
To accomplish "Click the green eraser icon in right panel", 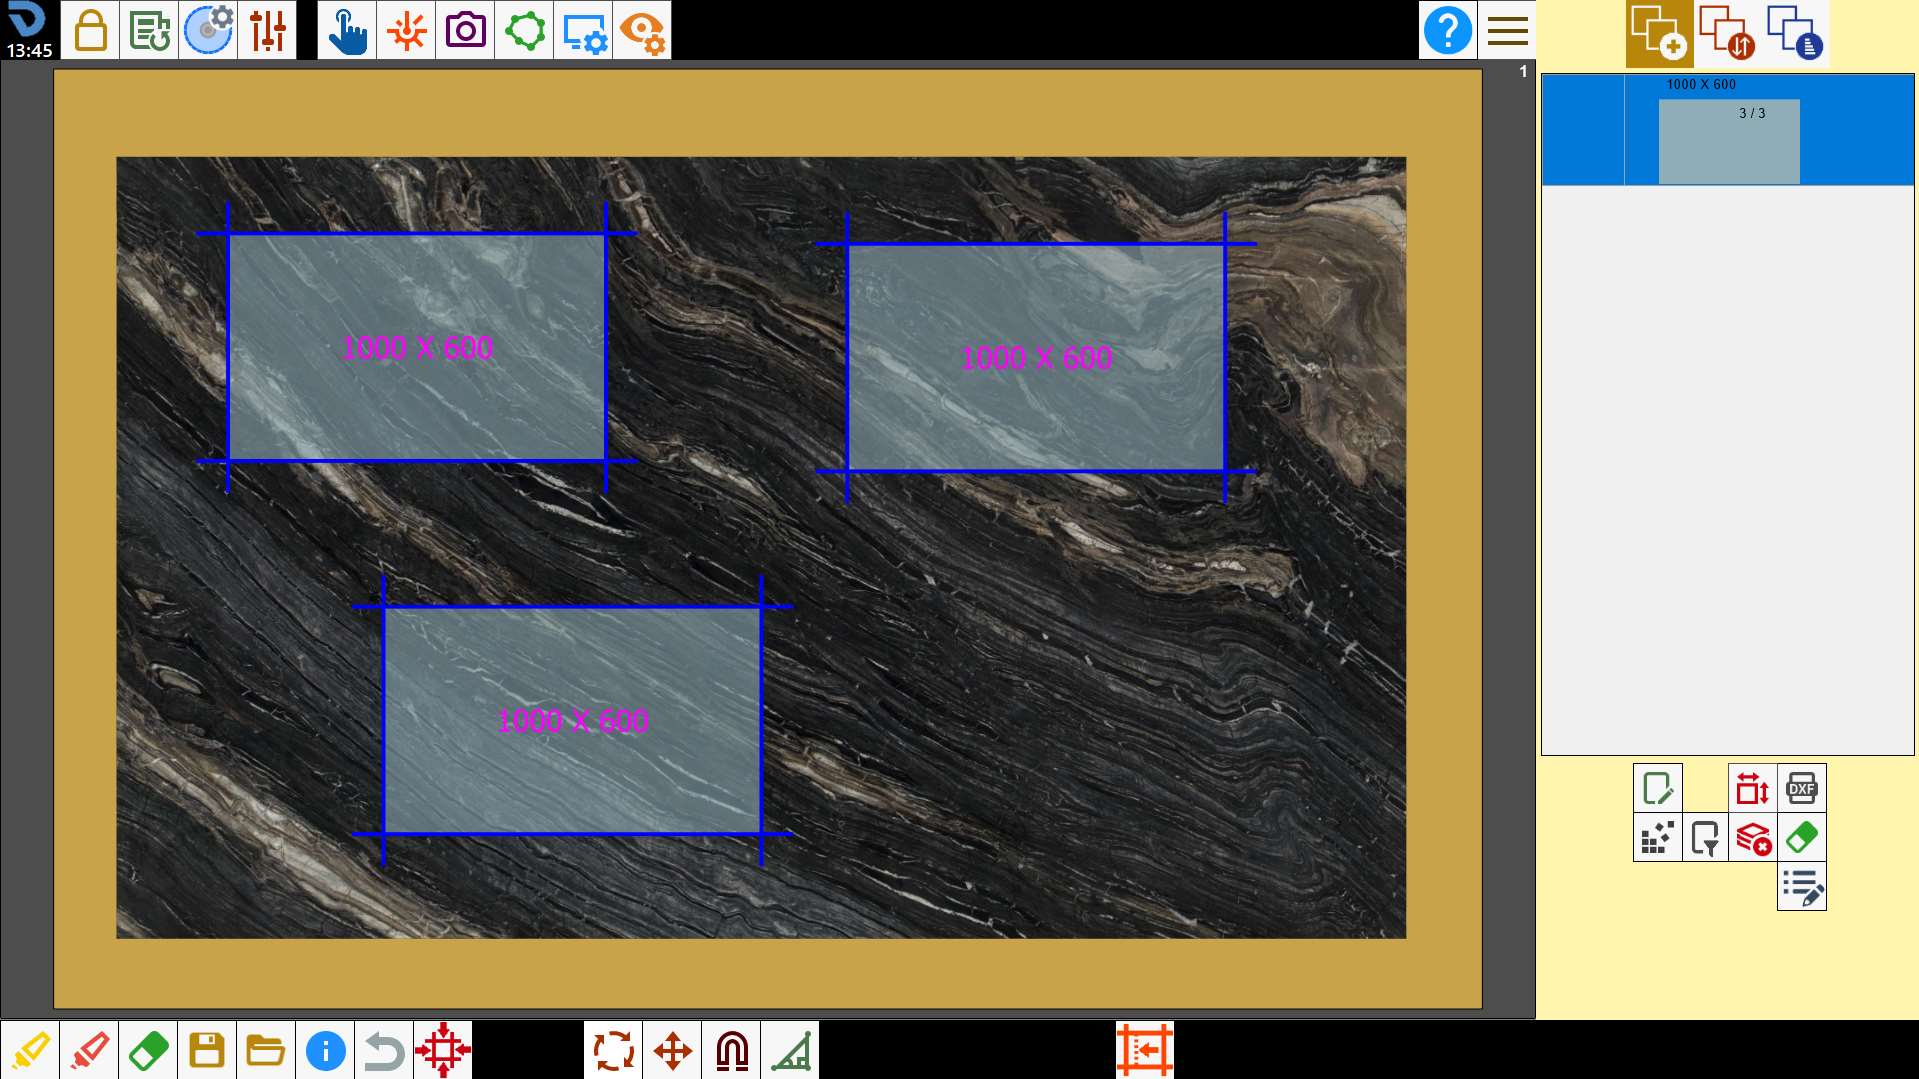I will coord(1802,837).
